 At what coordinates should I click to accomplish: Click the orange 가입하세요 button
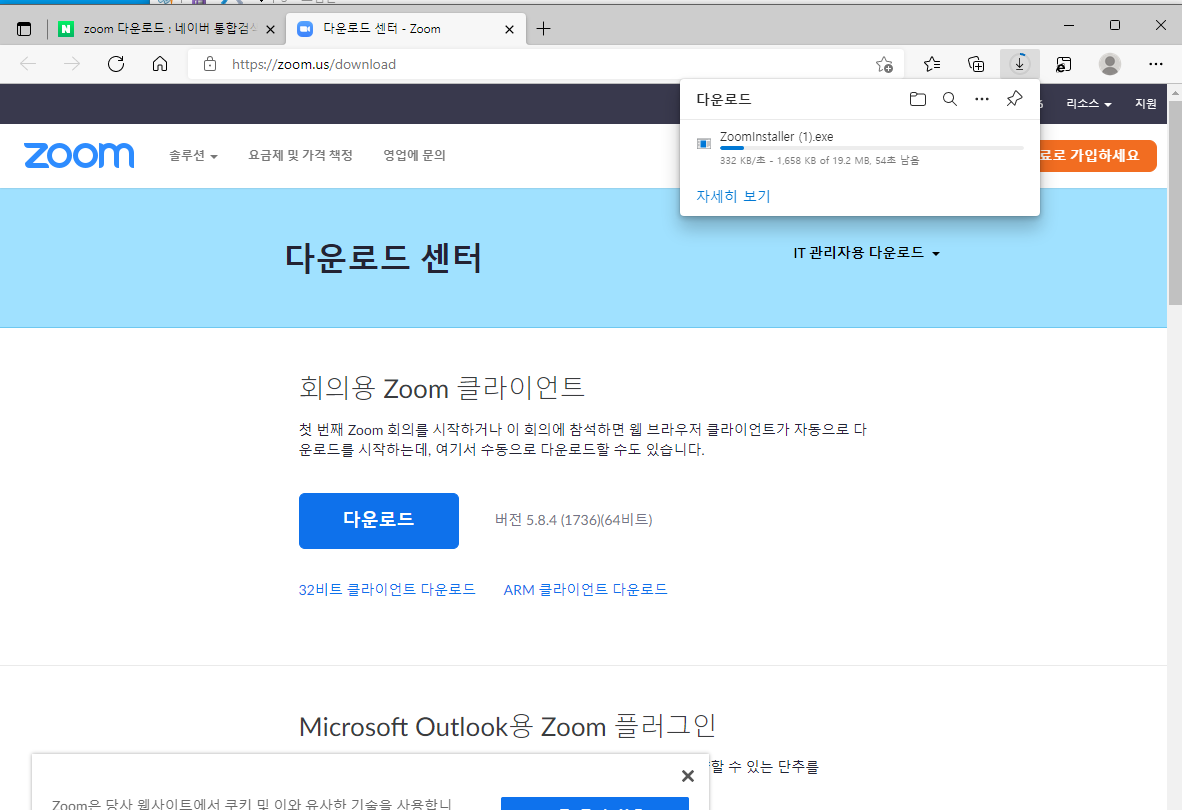point(1098,156)
